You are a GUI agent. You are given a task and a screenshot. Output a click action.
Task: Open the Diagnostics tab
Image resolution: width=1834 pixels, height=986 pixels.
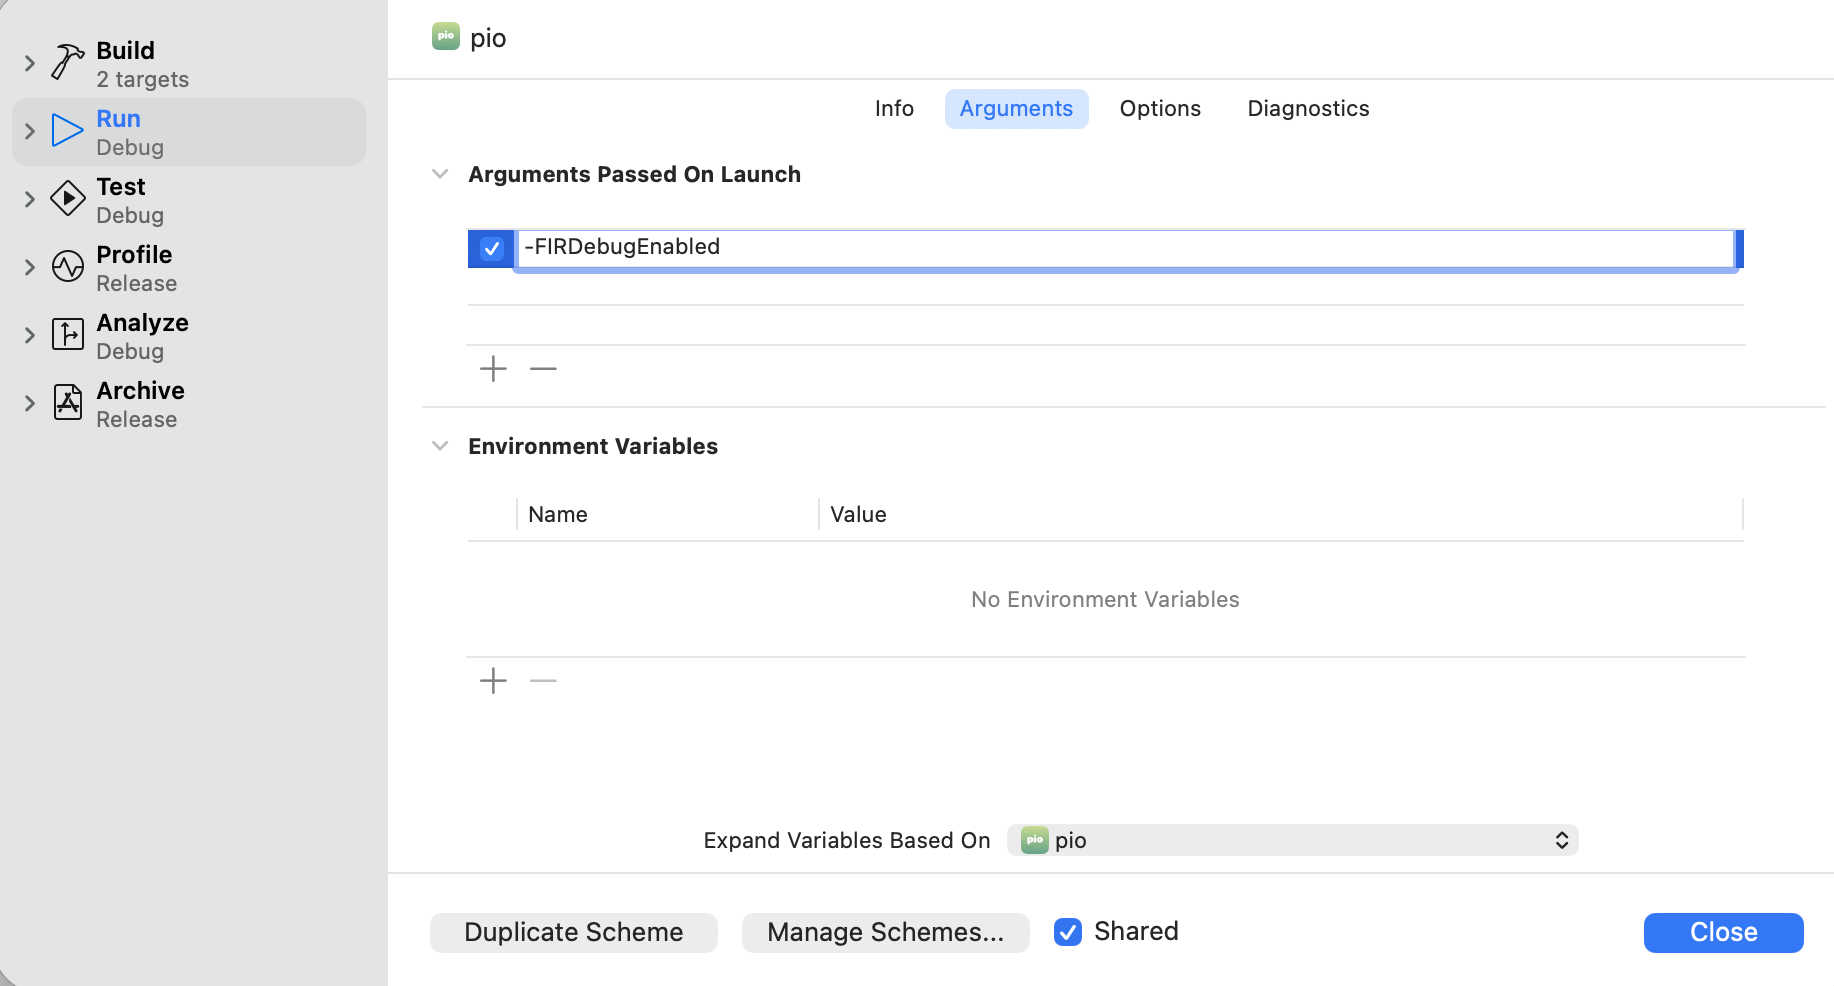[x=1308, y=108]
